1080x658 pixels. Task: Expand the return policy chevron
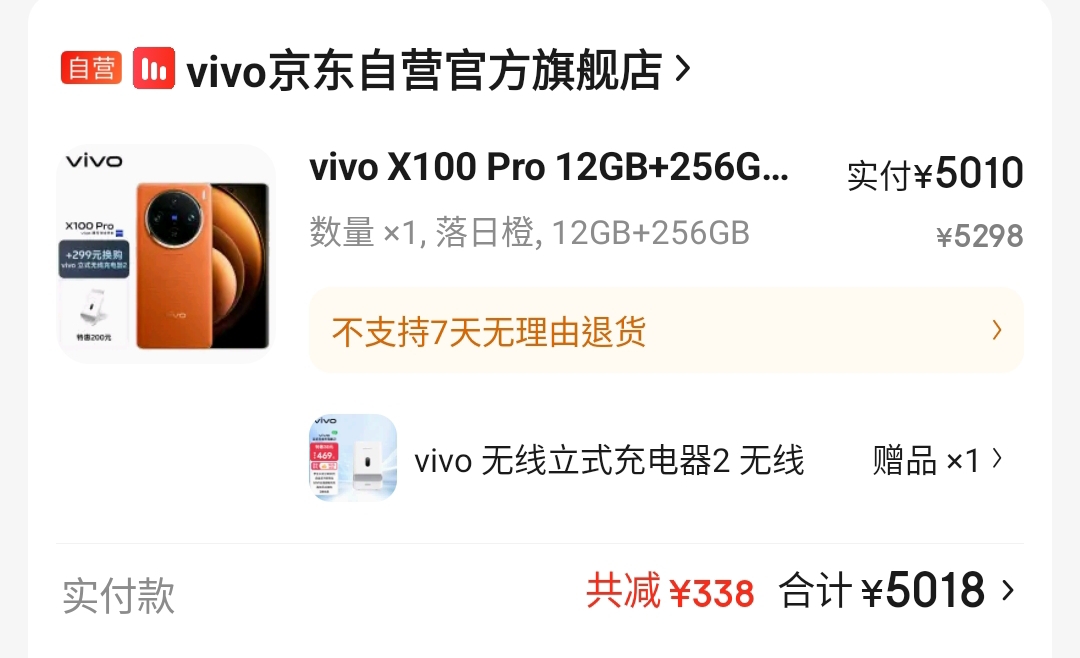[x=997, y=331]
